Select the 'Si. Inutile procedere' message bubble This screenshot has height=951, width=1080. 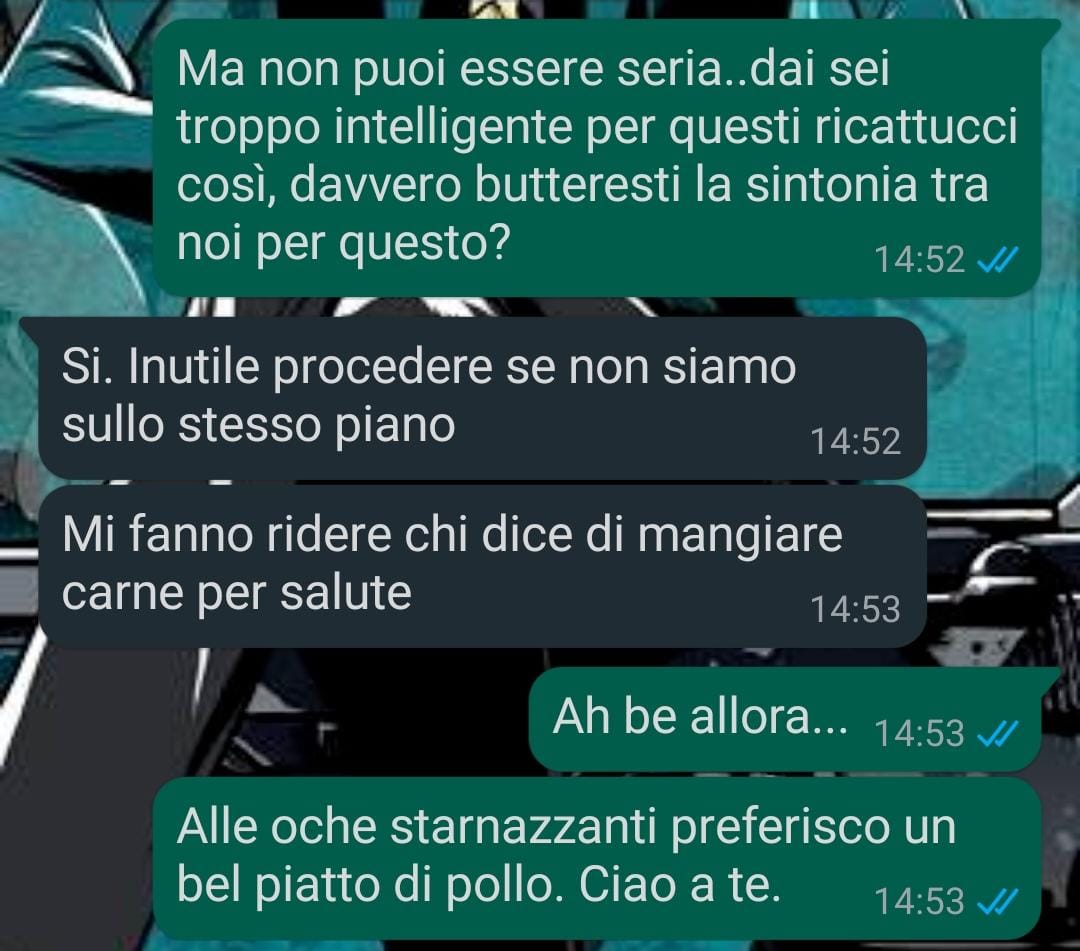[482, 398]
